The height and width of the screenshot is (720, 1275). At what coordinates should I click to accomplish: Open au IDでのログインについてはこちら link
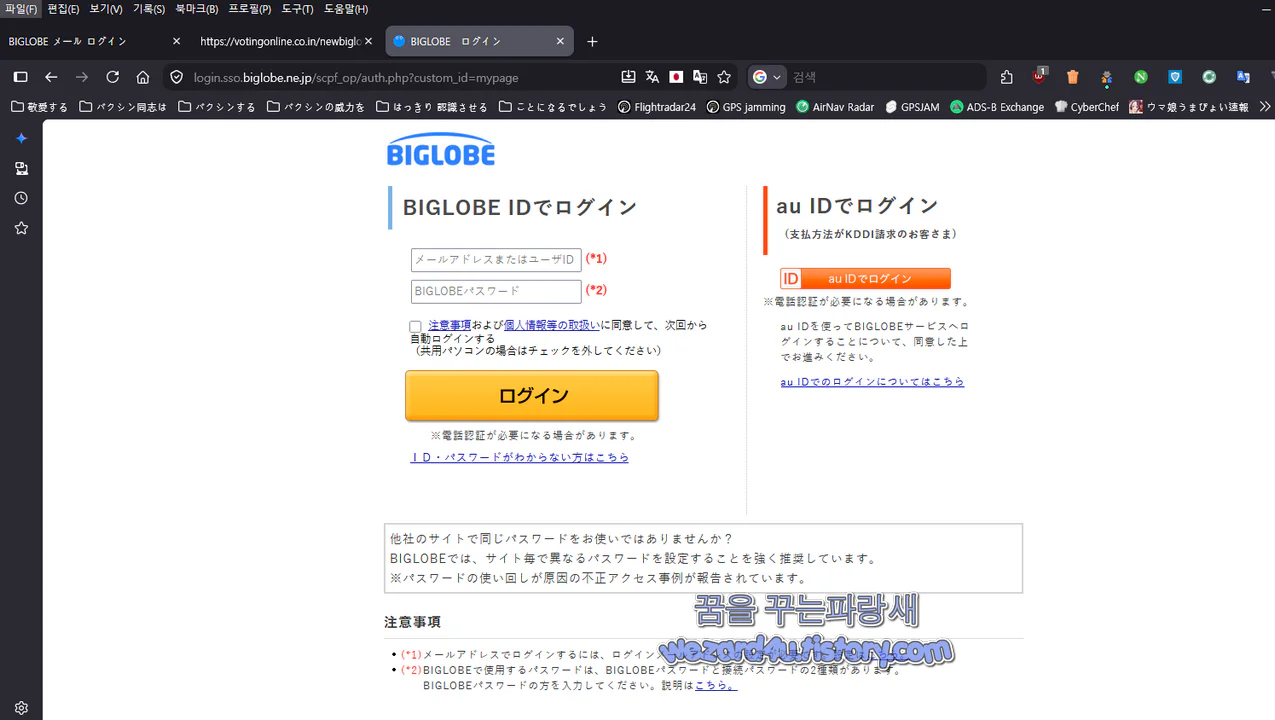click(872, 382)
